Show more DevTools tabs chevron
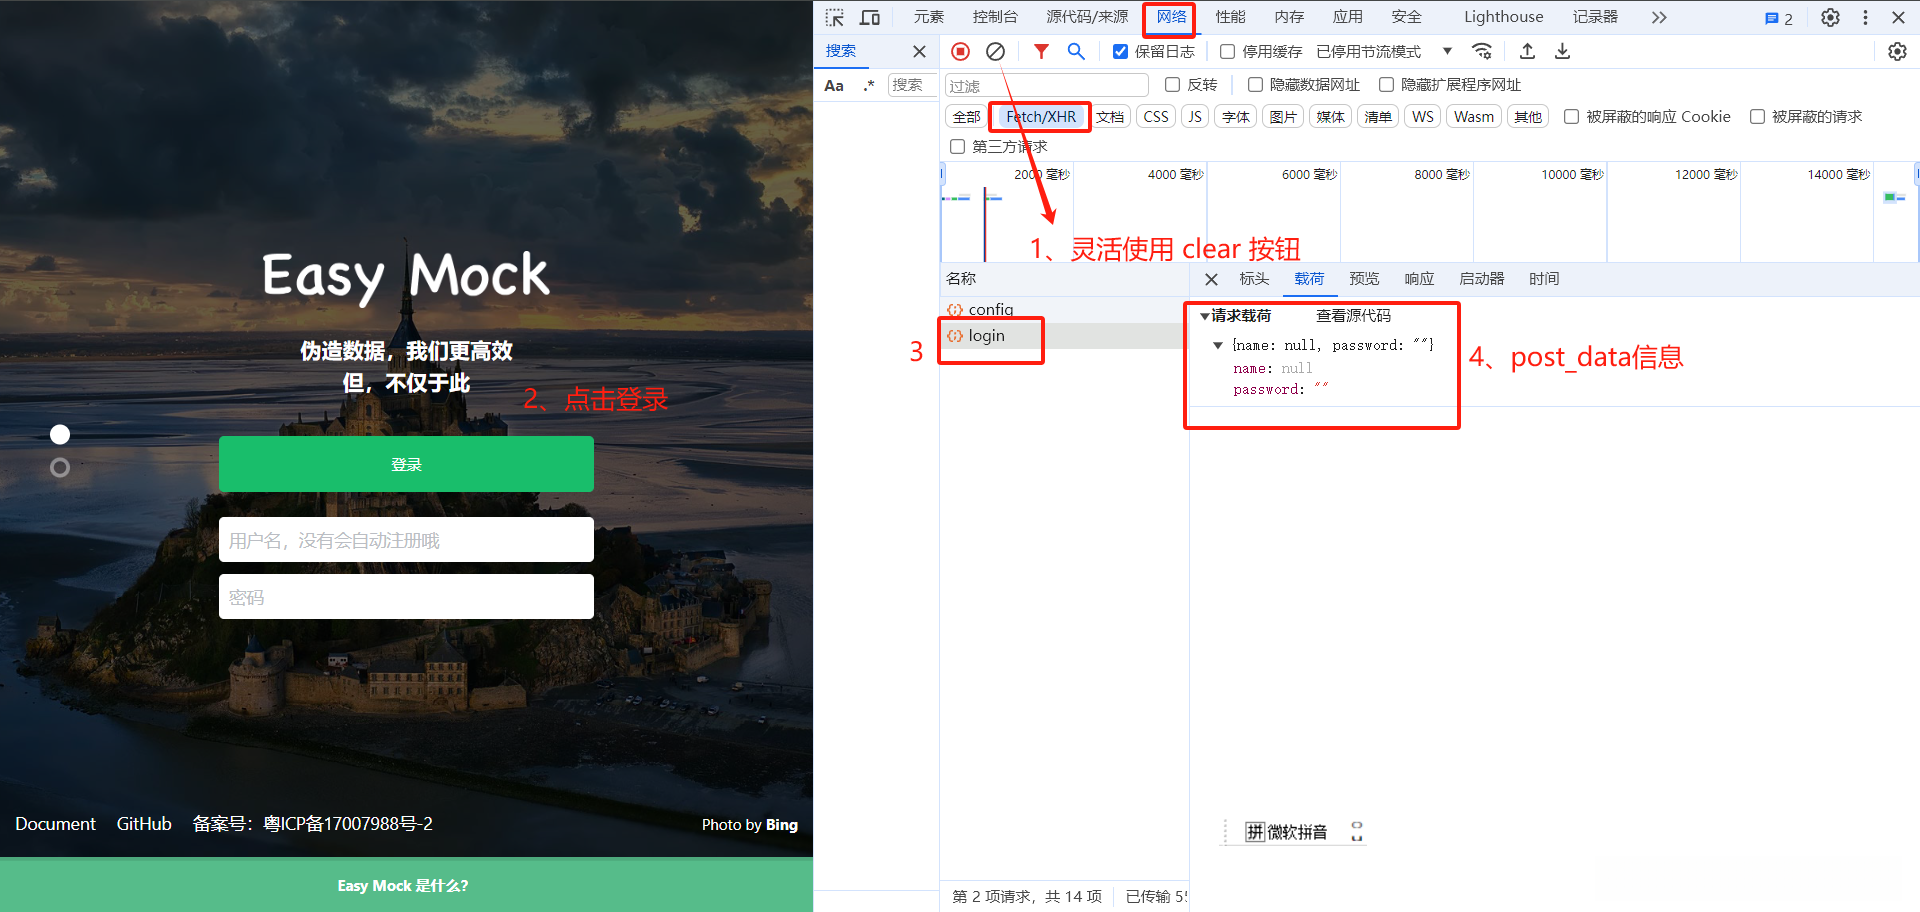The image size is (1920, 912). point(1659,17)
